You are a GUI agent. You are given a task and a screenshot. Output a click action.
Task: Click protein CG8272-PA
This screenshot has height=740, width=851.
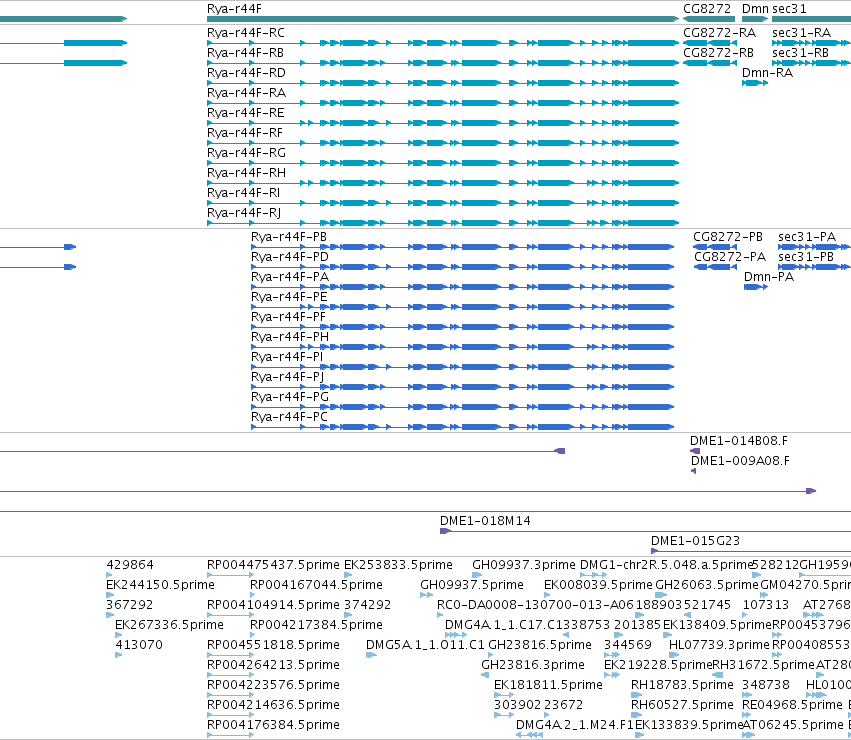coord(729,257)
